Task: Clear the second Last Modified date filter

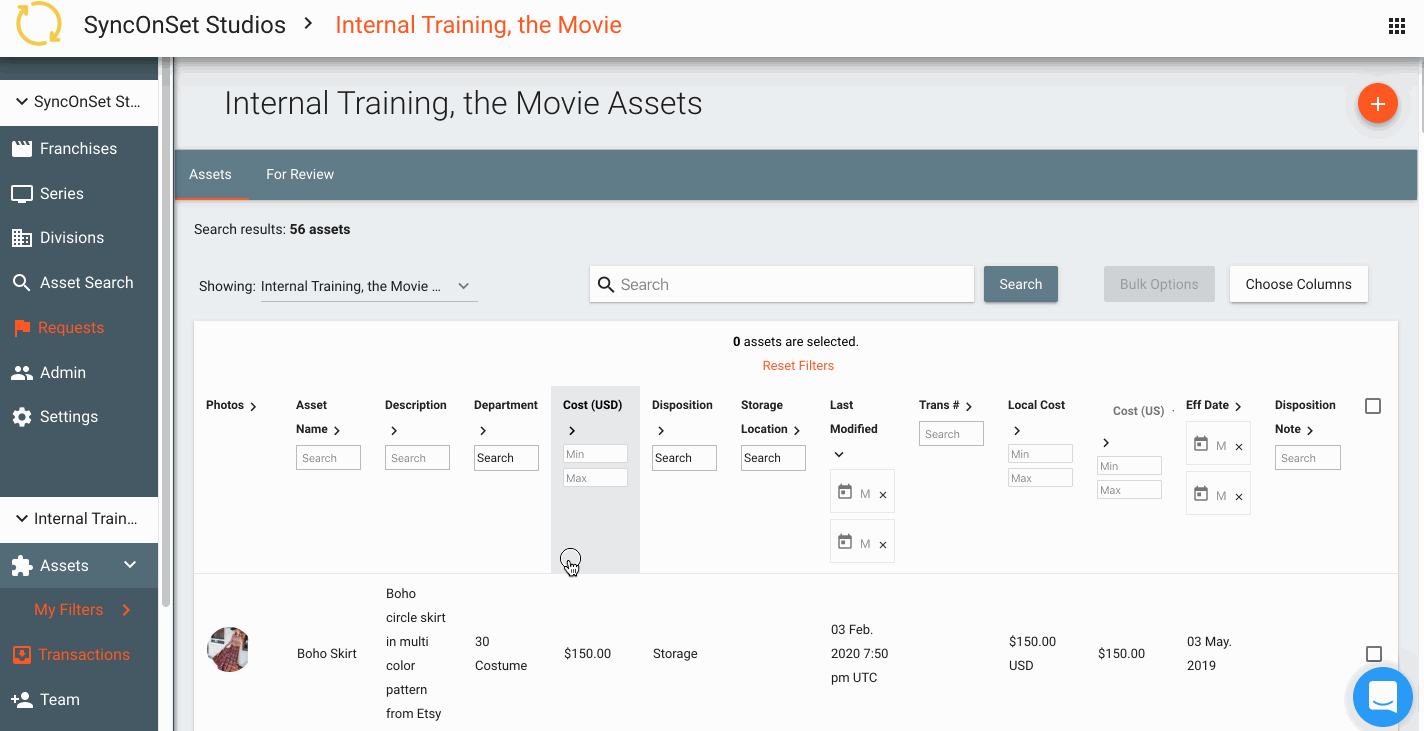Action: tap(883, 545)
